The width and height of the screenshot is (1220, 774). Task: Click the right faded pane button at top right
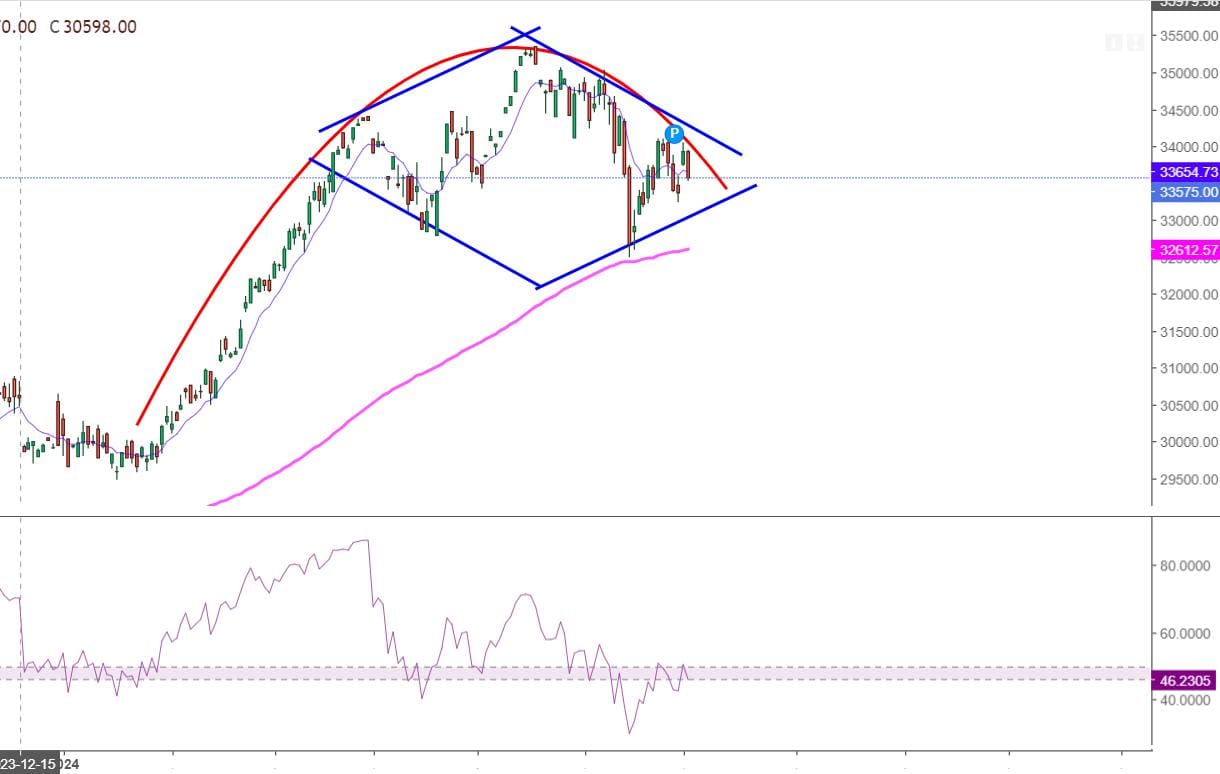pos(1133,42)
